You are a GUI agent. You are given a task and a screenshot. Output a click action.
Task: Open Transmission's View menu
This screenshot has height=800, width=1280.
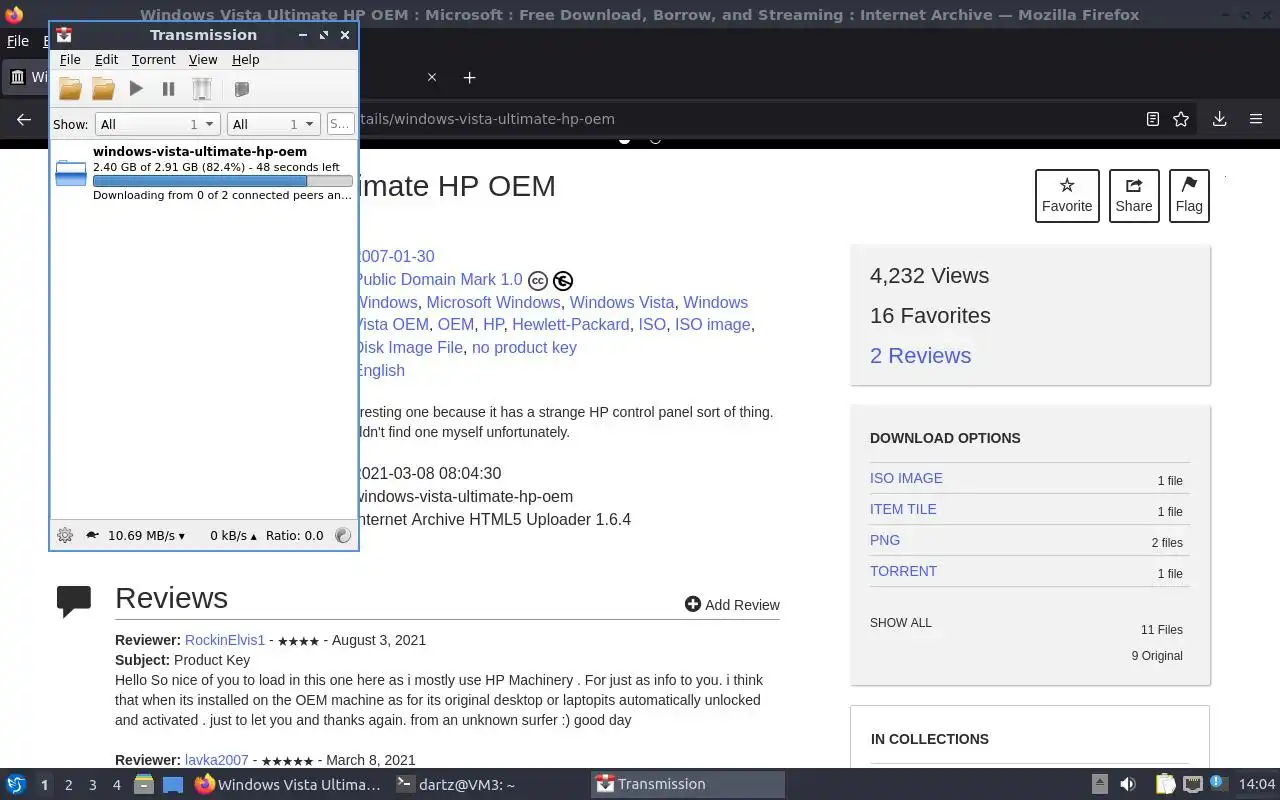tap(203, 60)
